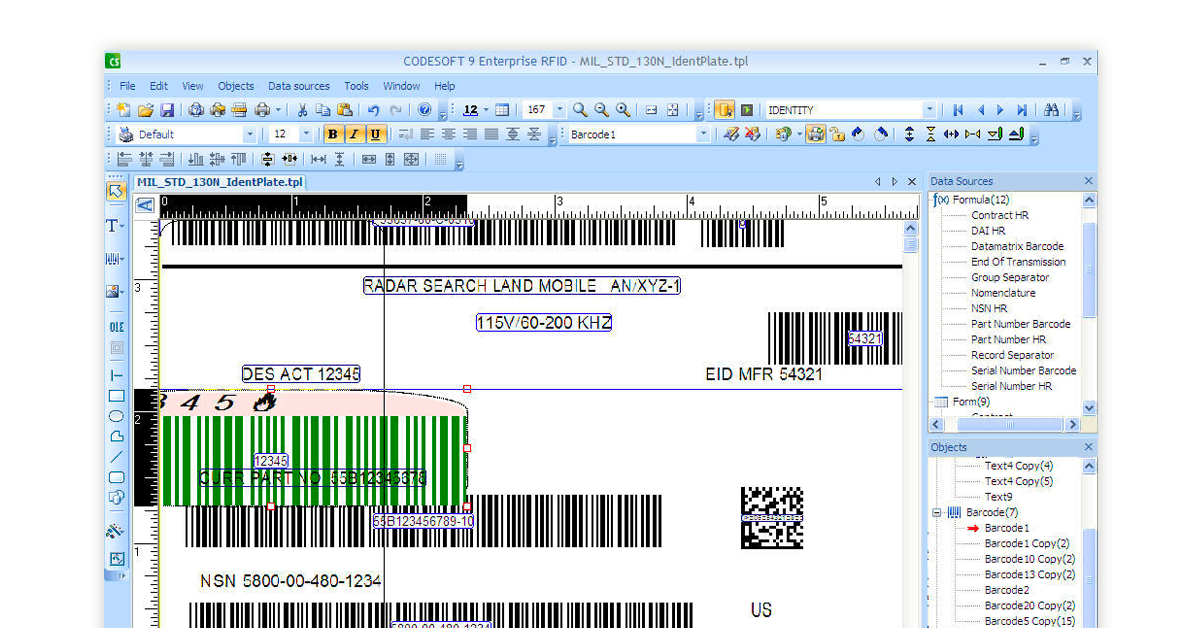
Task: Select Barcode1 in Objects tree
Action: (1006, 528)
